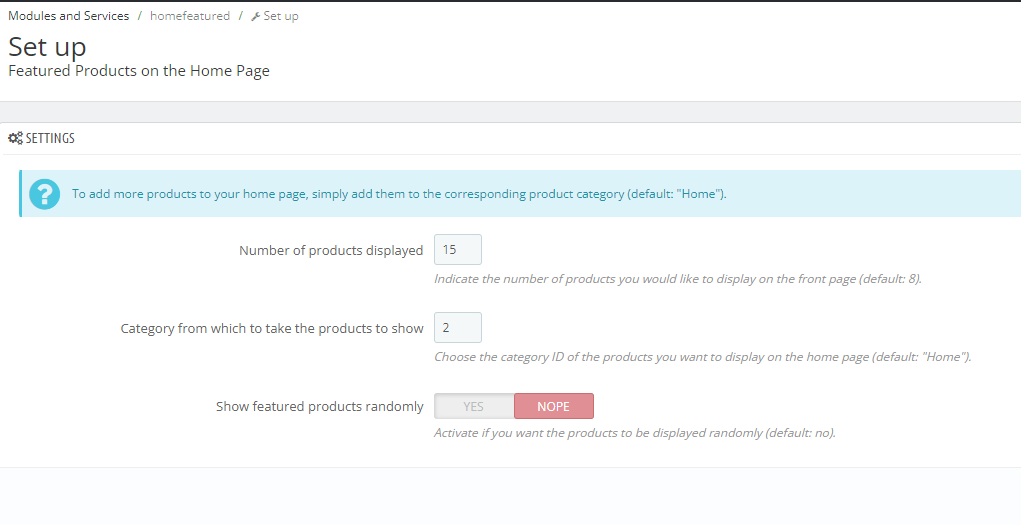The width and height of the screenshot is (1021, 525).
Task: Click help text about random display activation
Action: coord(634,434)
